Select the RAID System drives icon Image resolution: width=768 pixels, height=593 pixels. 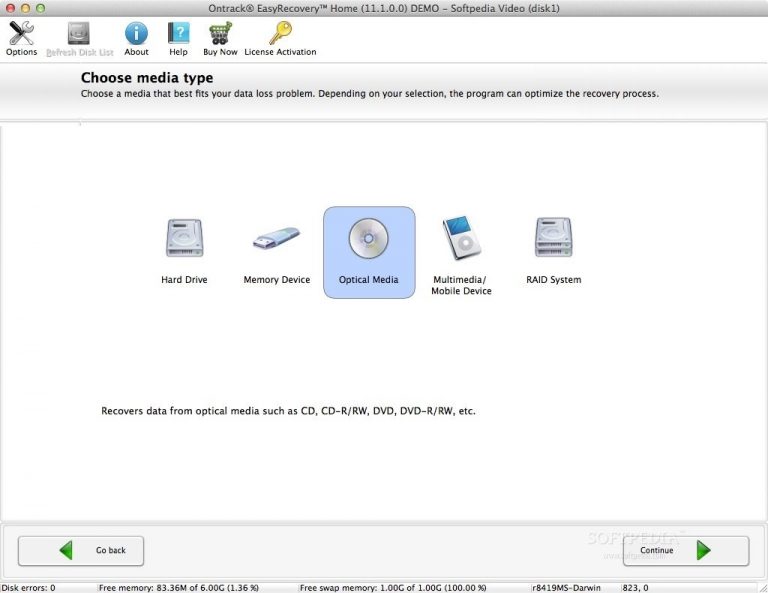click(x=553, y=237)
